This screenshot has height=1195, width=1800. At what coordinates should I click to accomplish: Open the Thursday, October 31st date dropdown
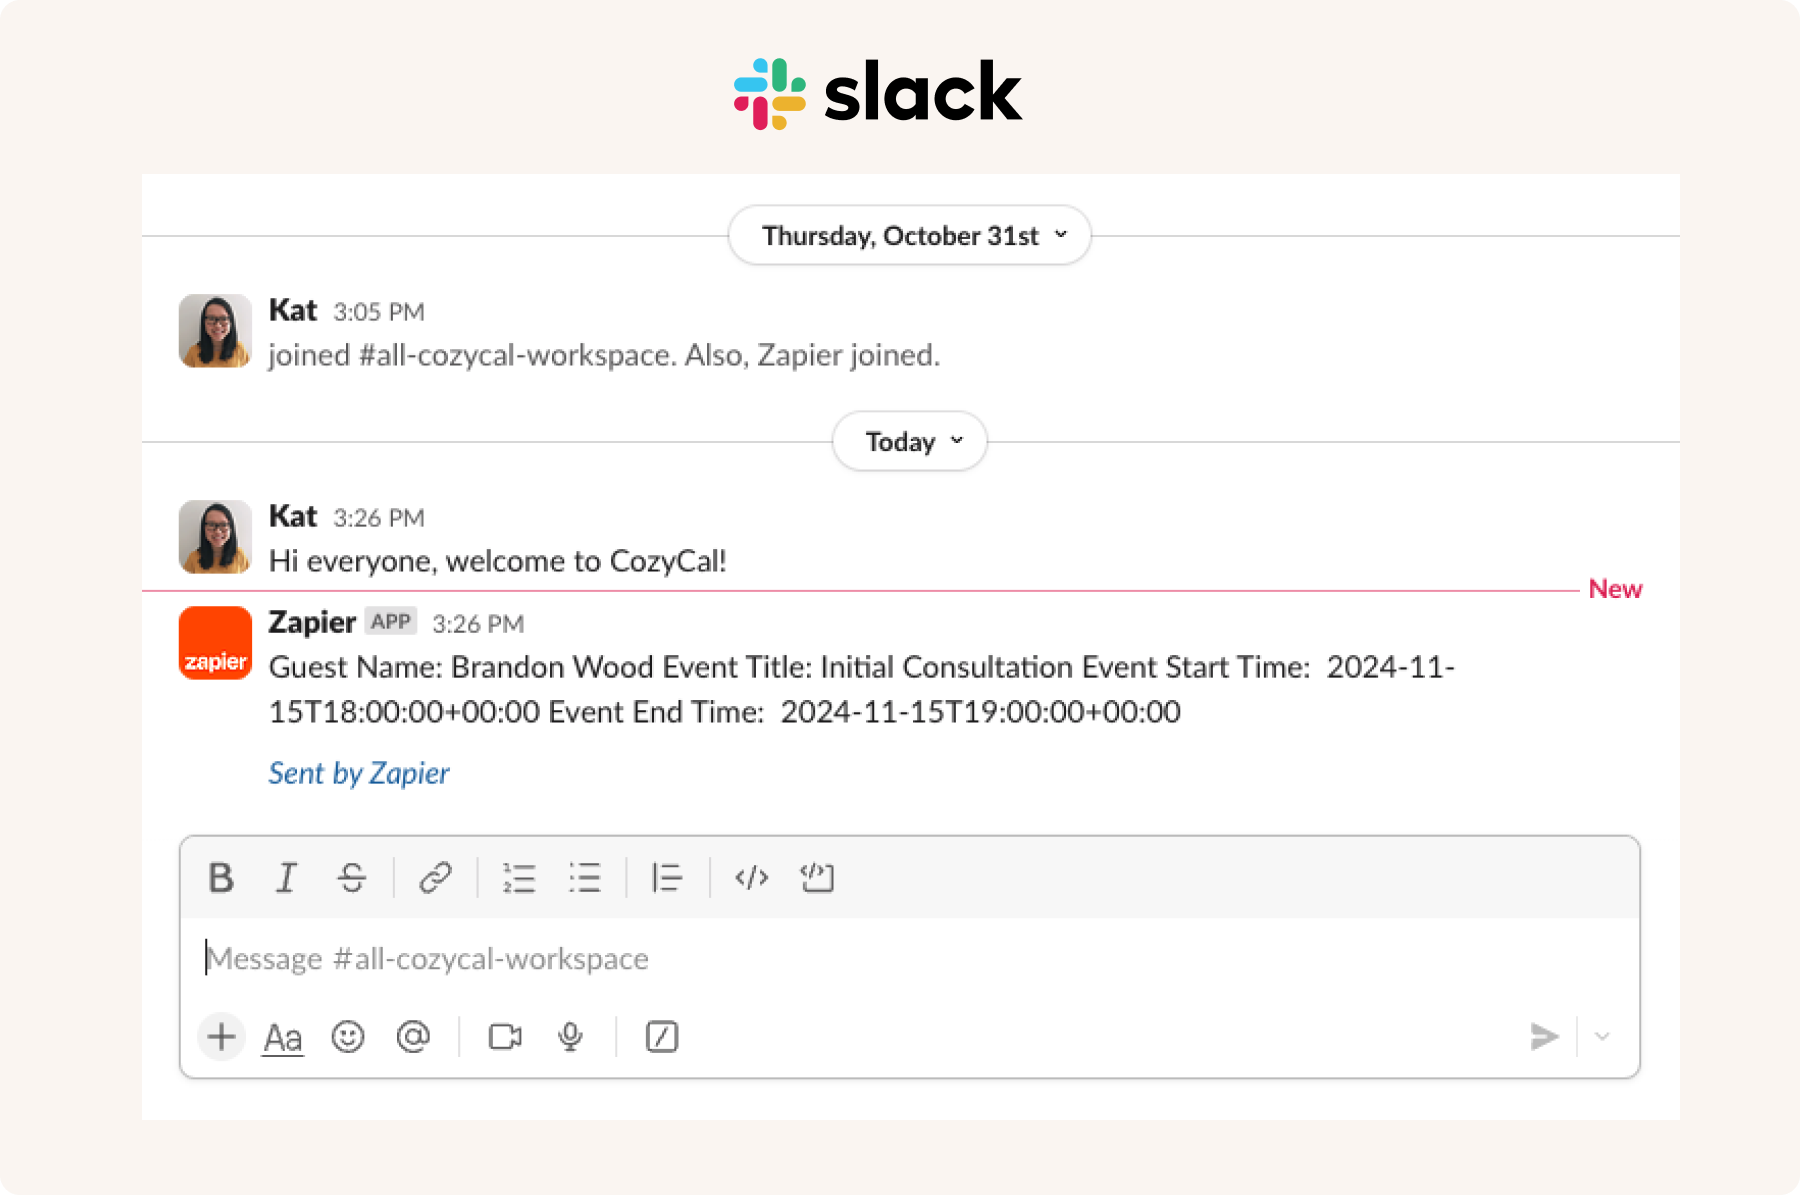tap(909, 235)
